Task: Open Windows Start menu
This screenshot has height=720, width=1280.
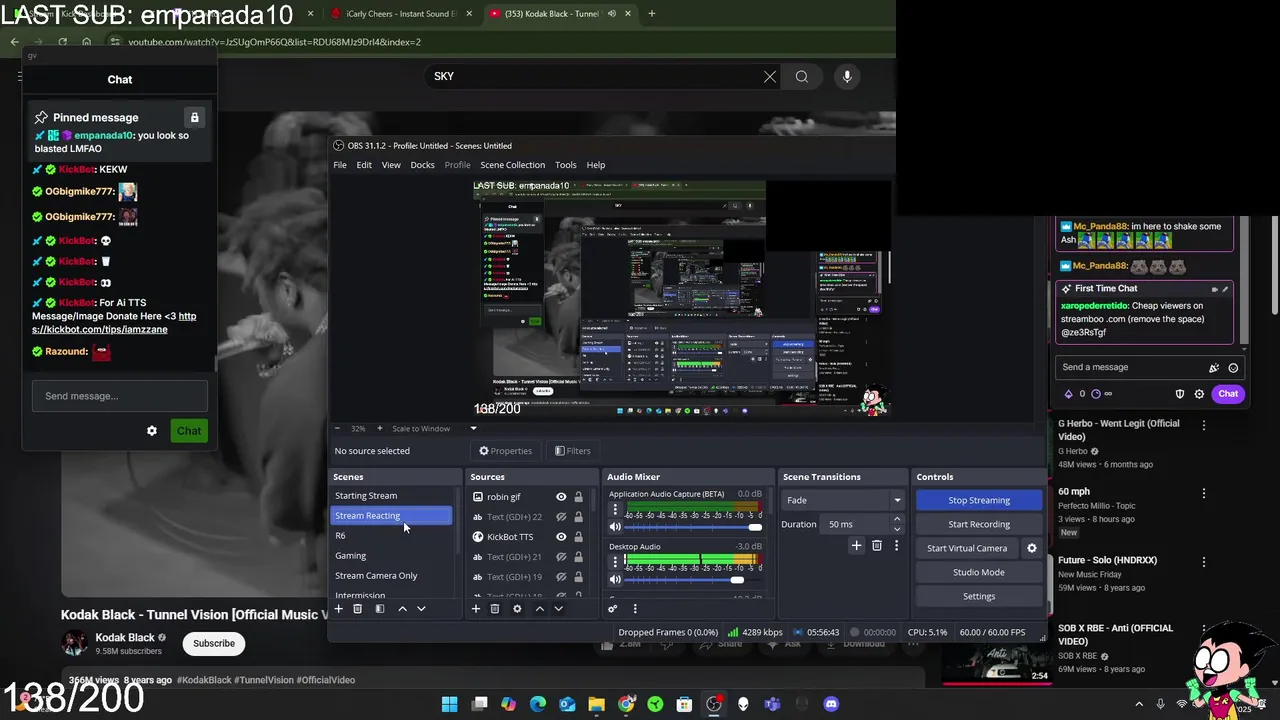Action: [x=450, y=704]
